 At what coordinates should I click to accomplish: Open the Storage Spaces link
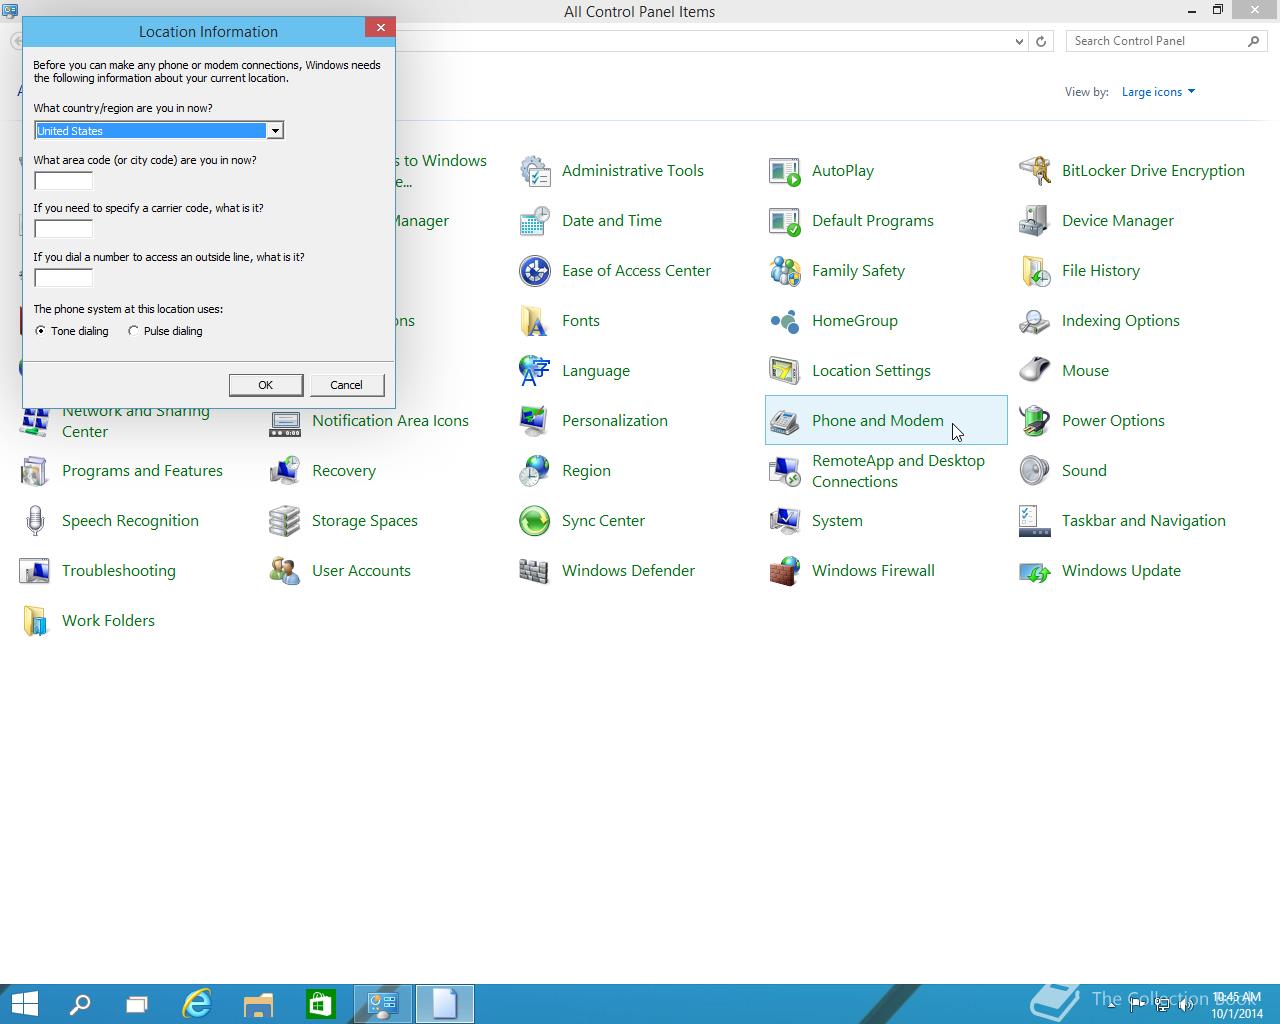(364, 521)
